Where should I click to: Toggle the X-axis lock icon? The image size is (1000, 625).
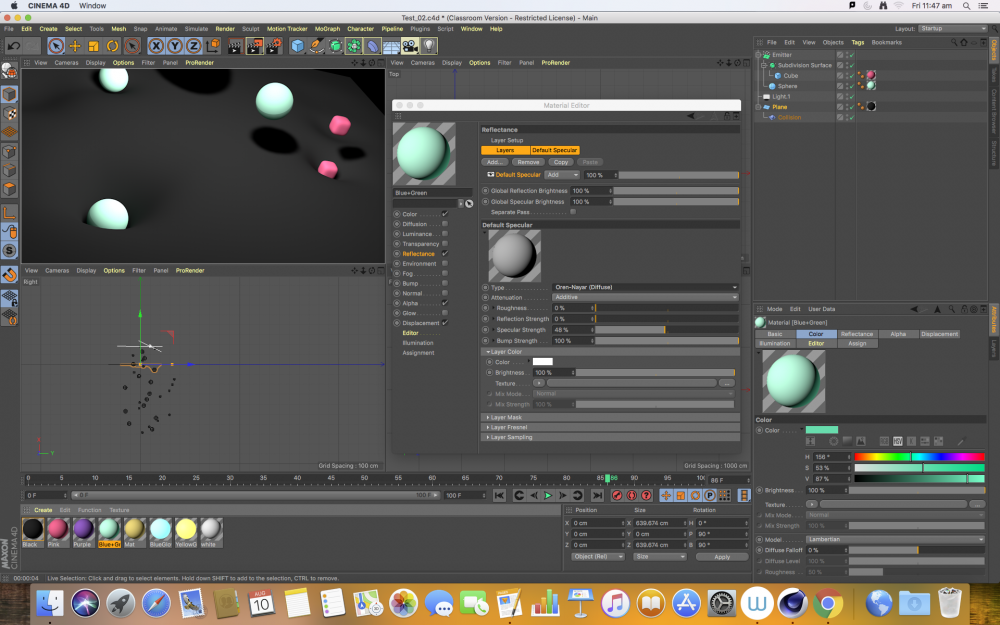click(x=156, y=46)
